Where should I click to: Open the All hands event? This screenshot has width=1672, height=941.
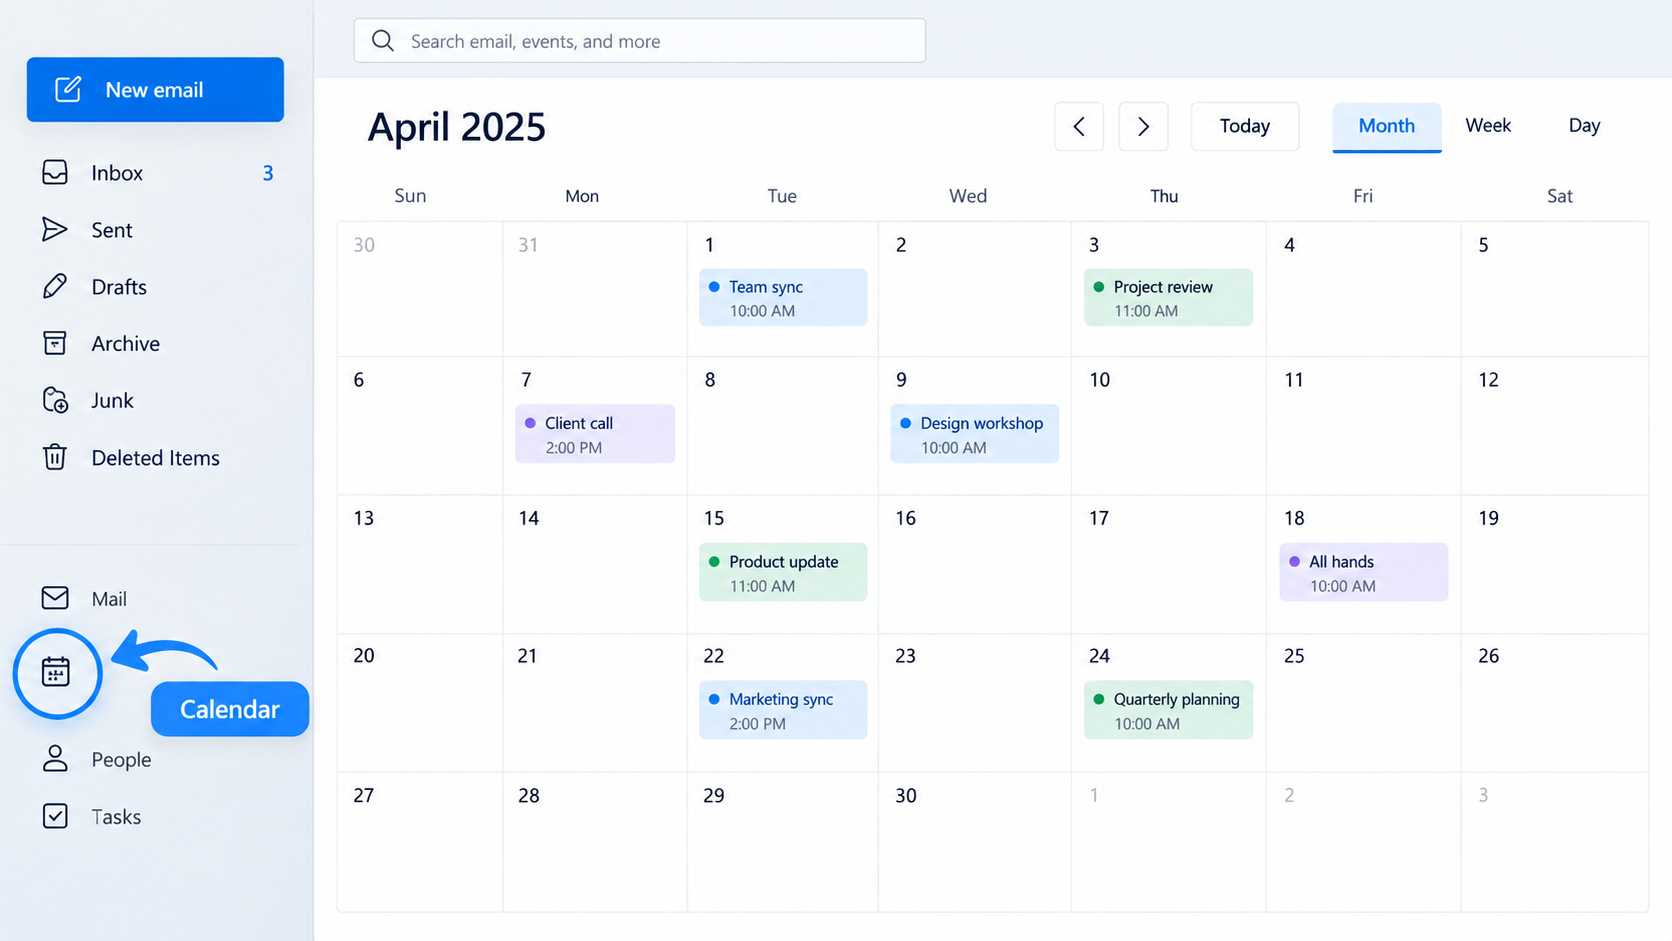pyautogui.click(x=1363, y=572)
